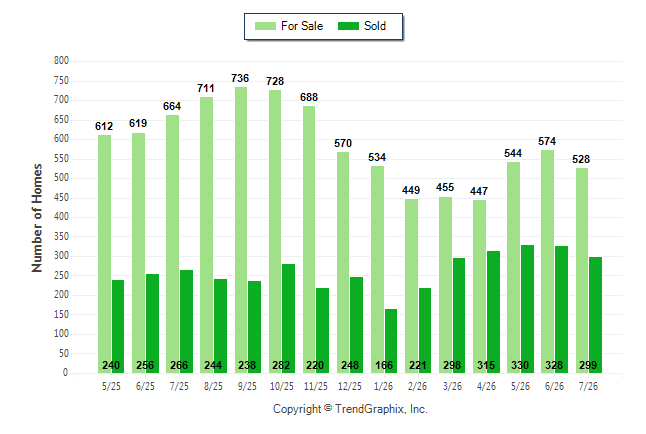Click the Number of Homes axis title
Screen dimensions: 646x434
click(x=37, y=218)
